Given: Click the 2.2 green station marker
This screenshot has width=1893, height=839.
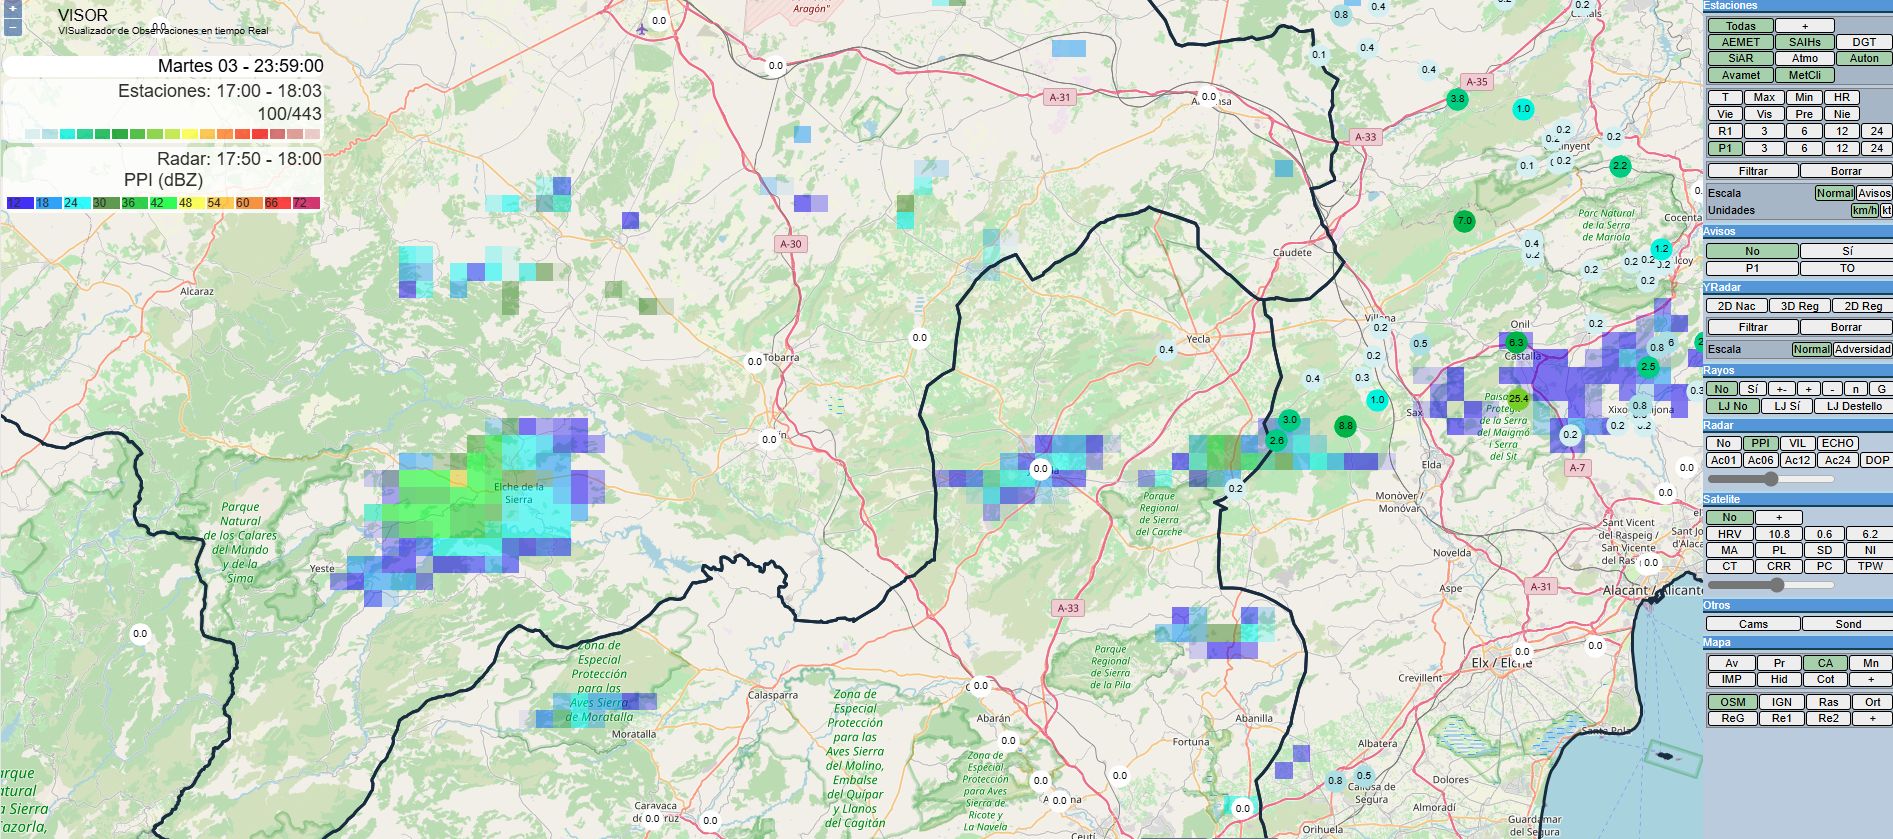Looking at the screenshot, I should [x=1620, y=166].
